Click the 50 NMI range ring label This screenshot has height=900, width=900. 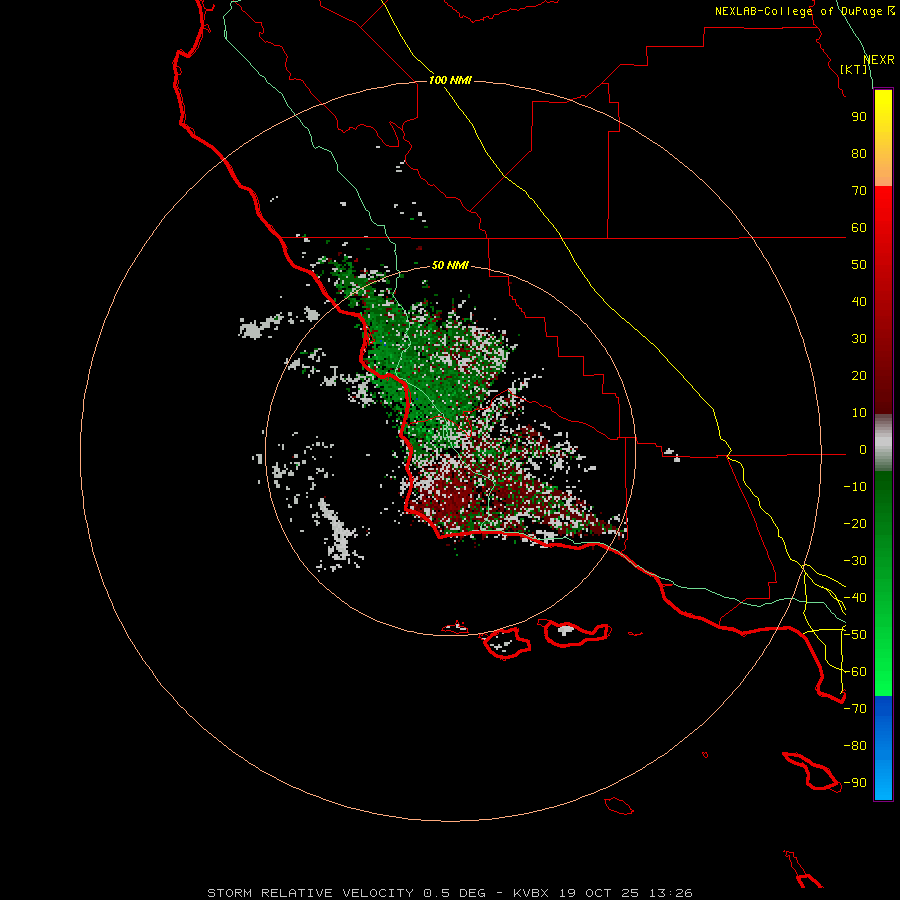click(x=450, y=265)
